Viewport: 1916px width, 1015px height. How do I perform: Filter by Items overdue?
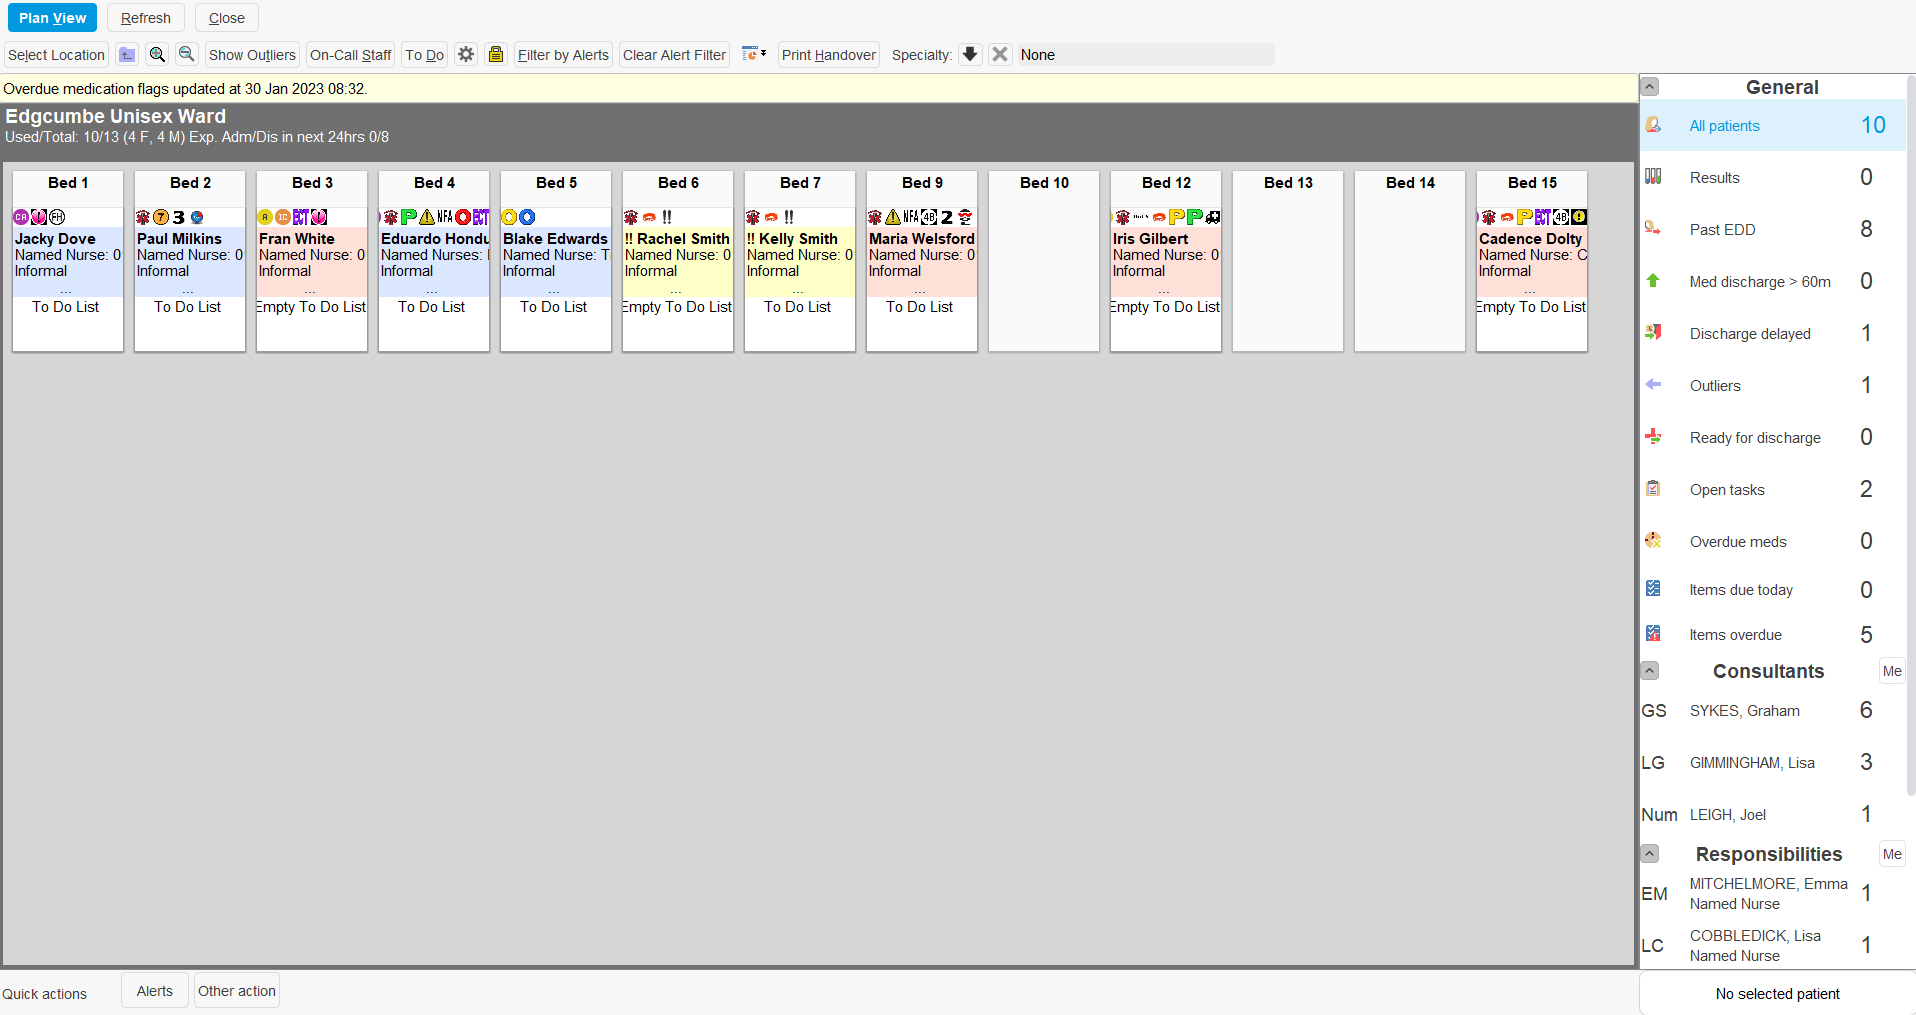1772,635
